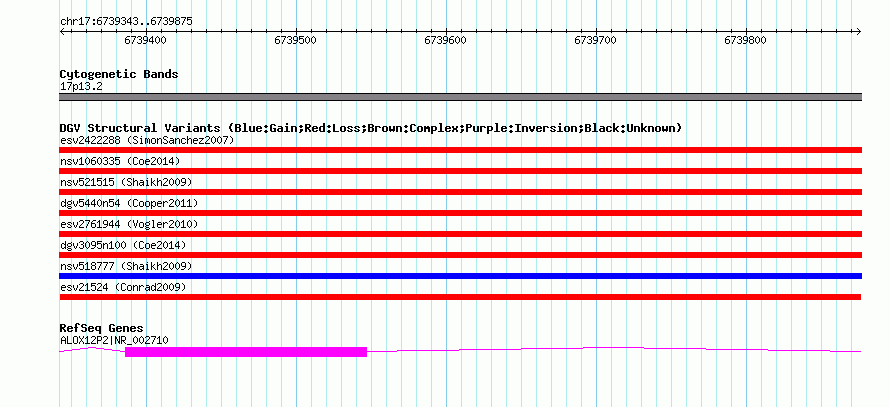Click the 6739800 ruler position
890x407 pixels.
tap(746, 40)
